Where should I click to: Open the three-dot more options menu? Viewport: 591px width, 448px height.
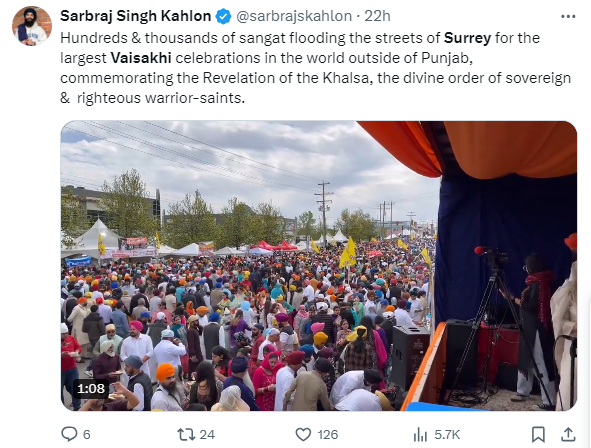point(568,17)
